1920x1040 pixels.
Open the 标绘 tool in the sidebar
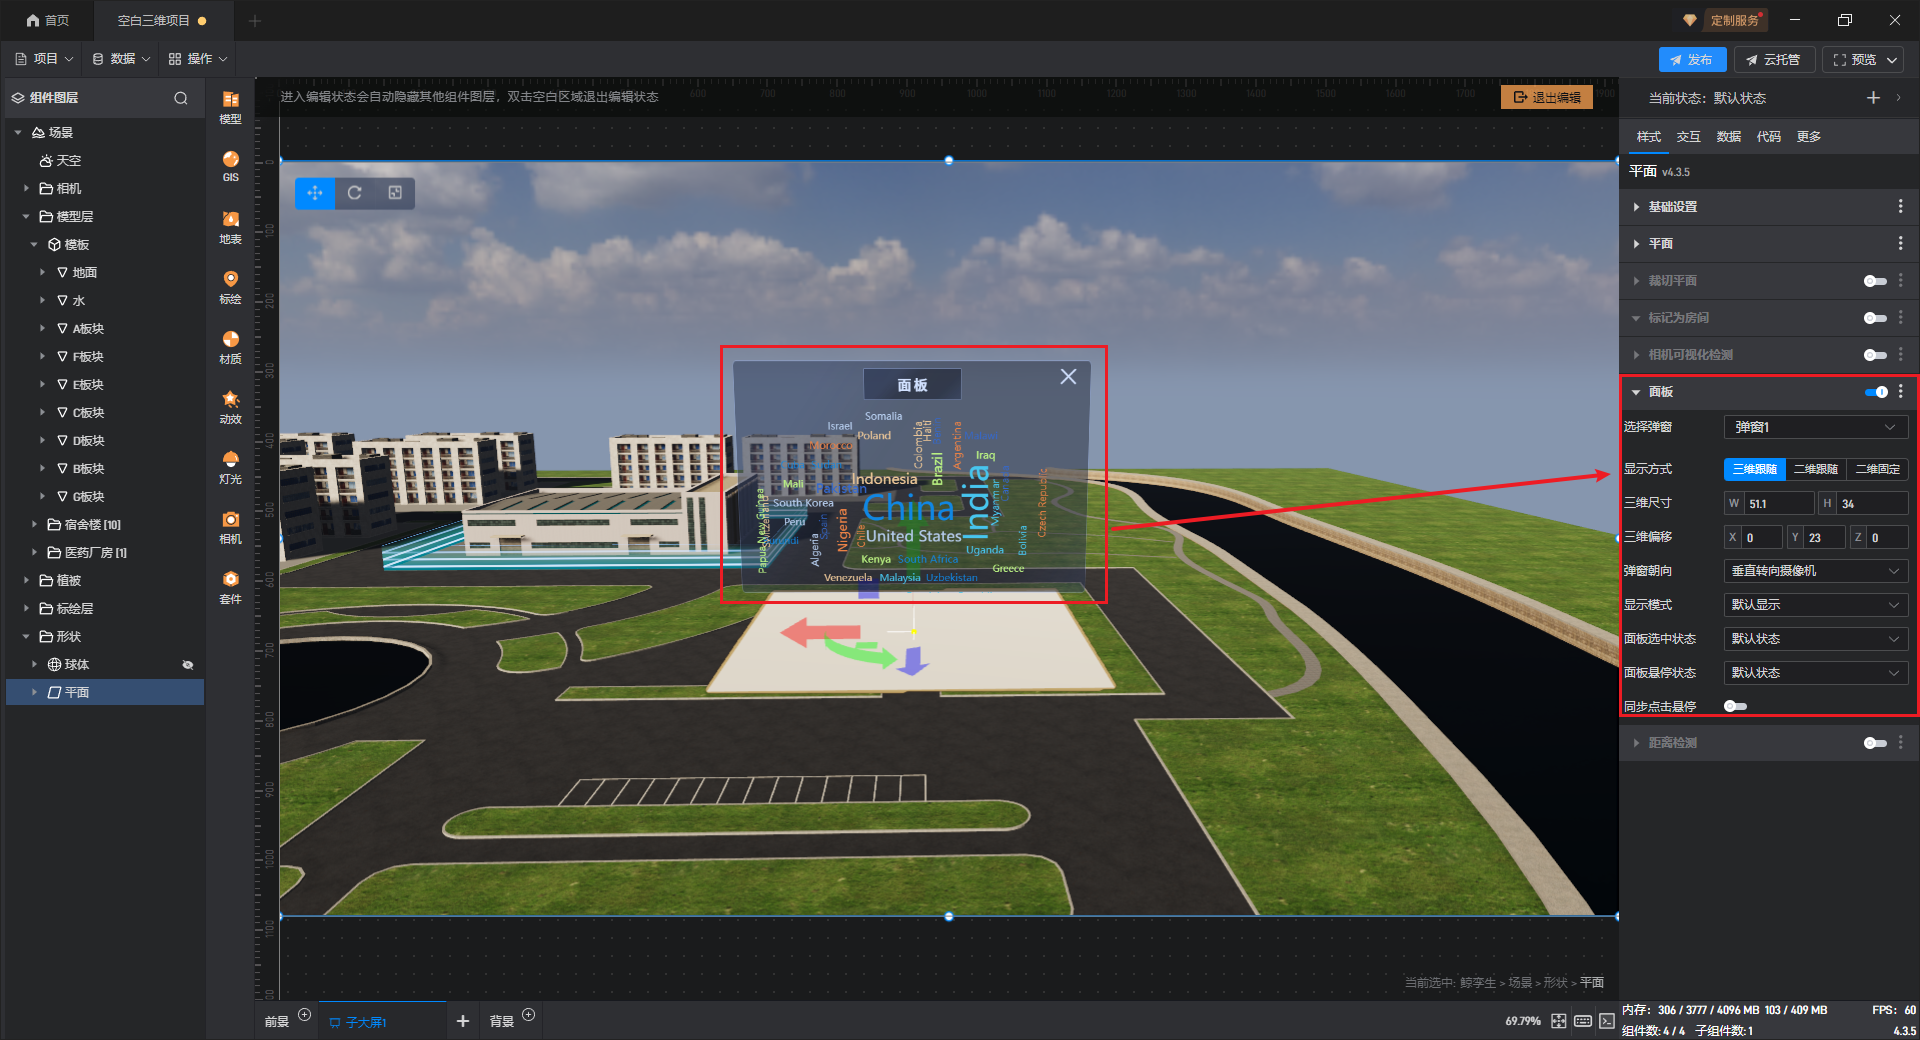coord(230,286)
